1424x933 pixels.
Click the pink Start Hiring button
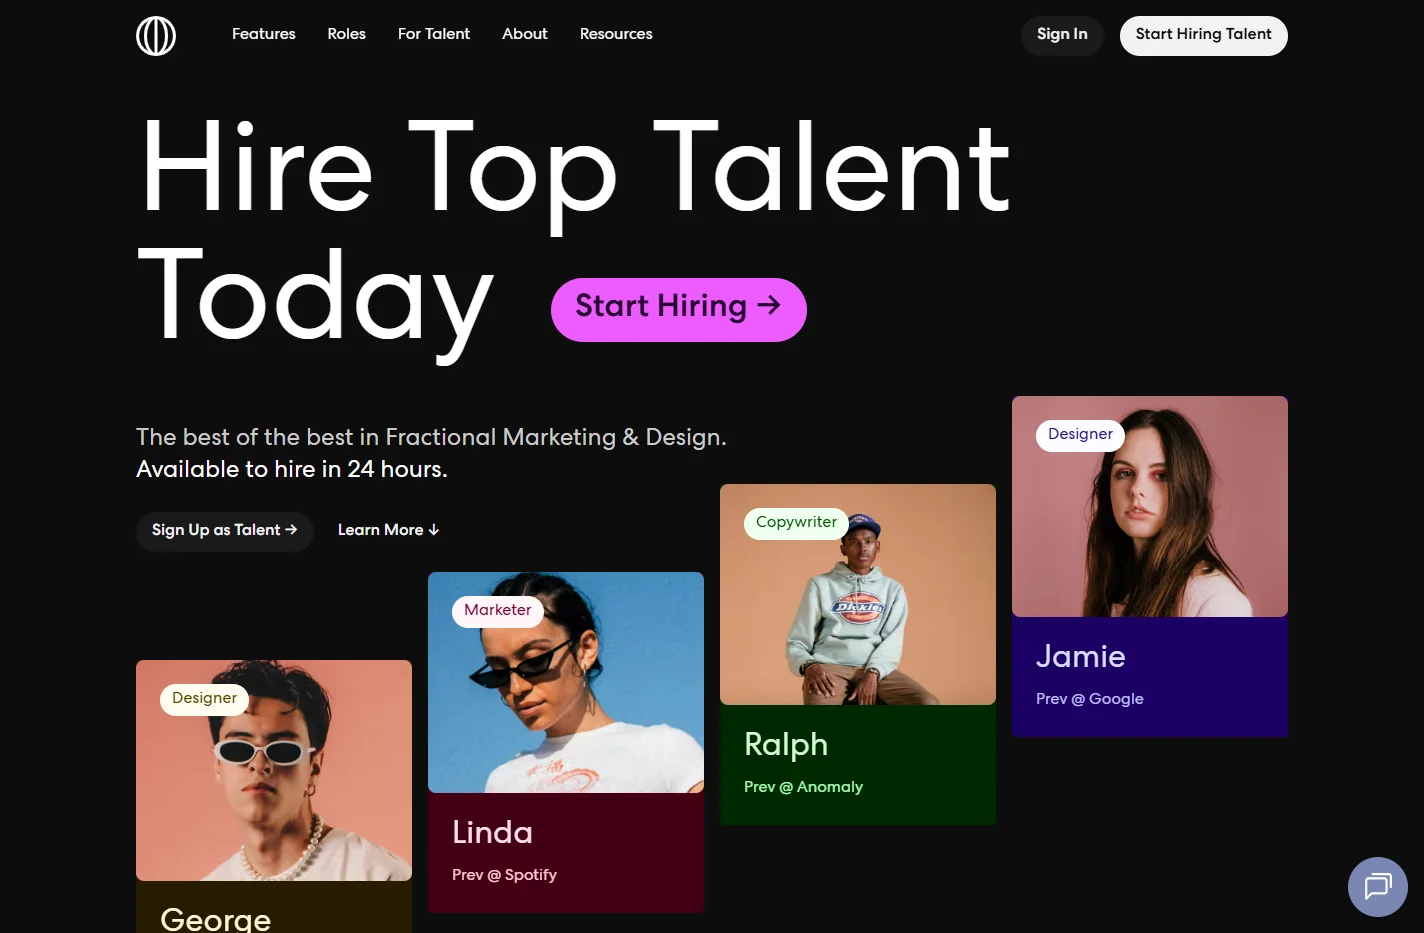678,309
